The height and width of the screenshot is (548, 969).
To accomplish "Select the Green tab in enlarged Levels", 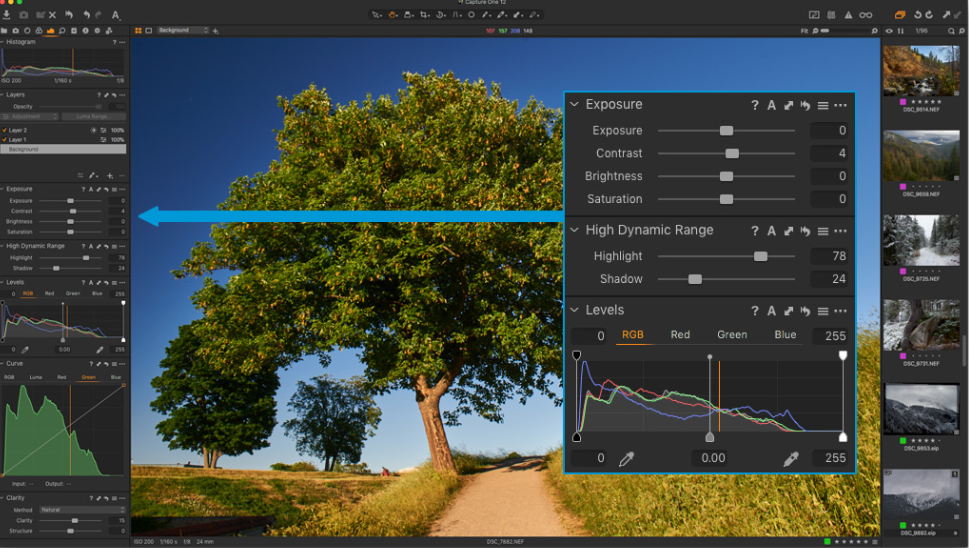I will tap(732, 334).
